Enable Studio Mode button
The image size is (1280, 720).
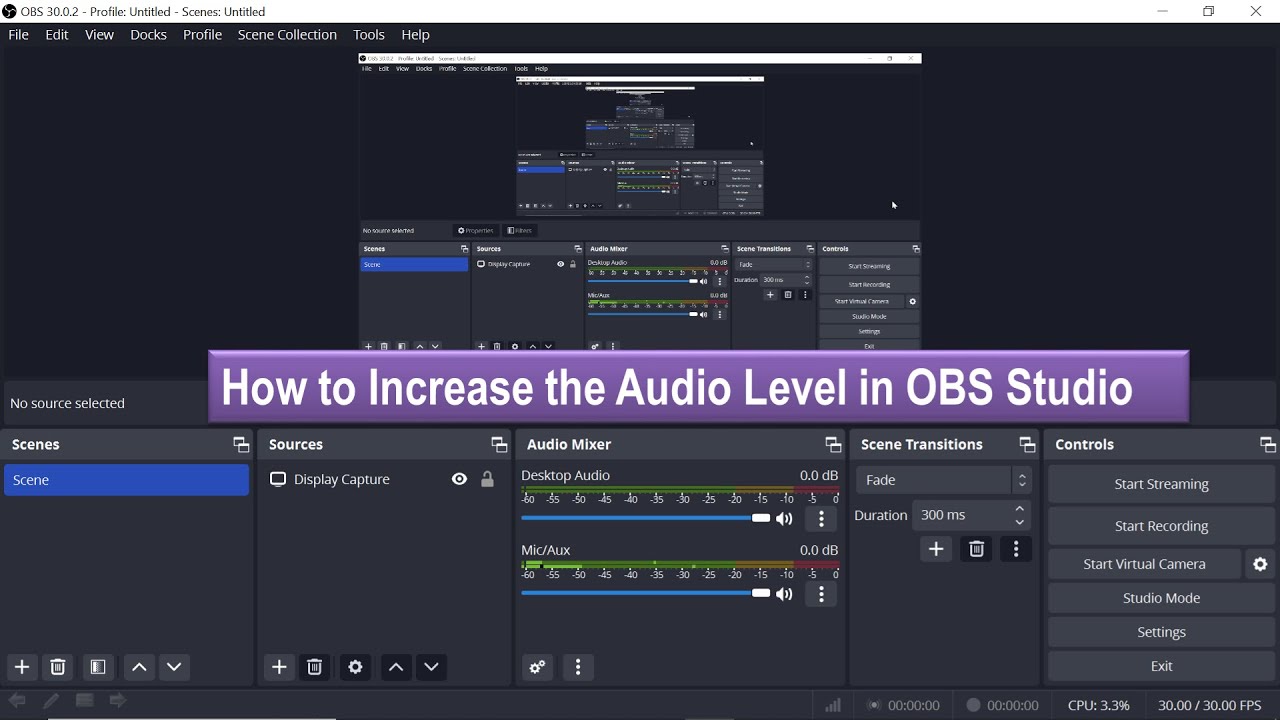pyautogui.click(x=1162, y=598)
